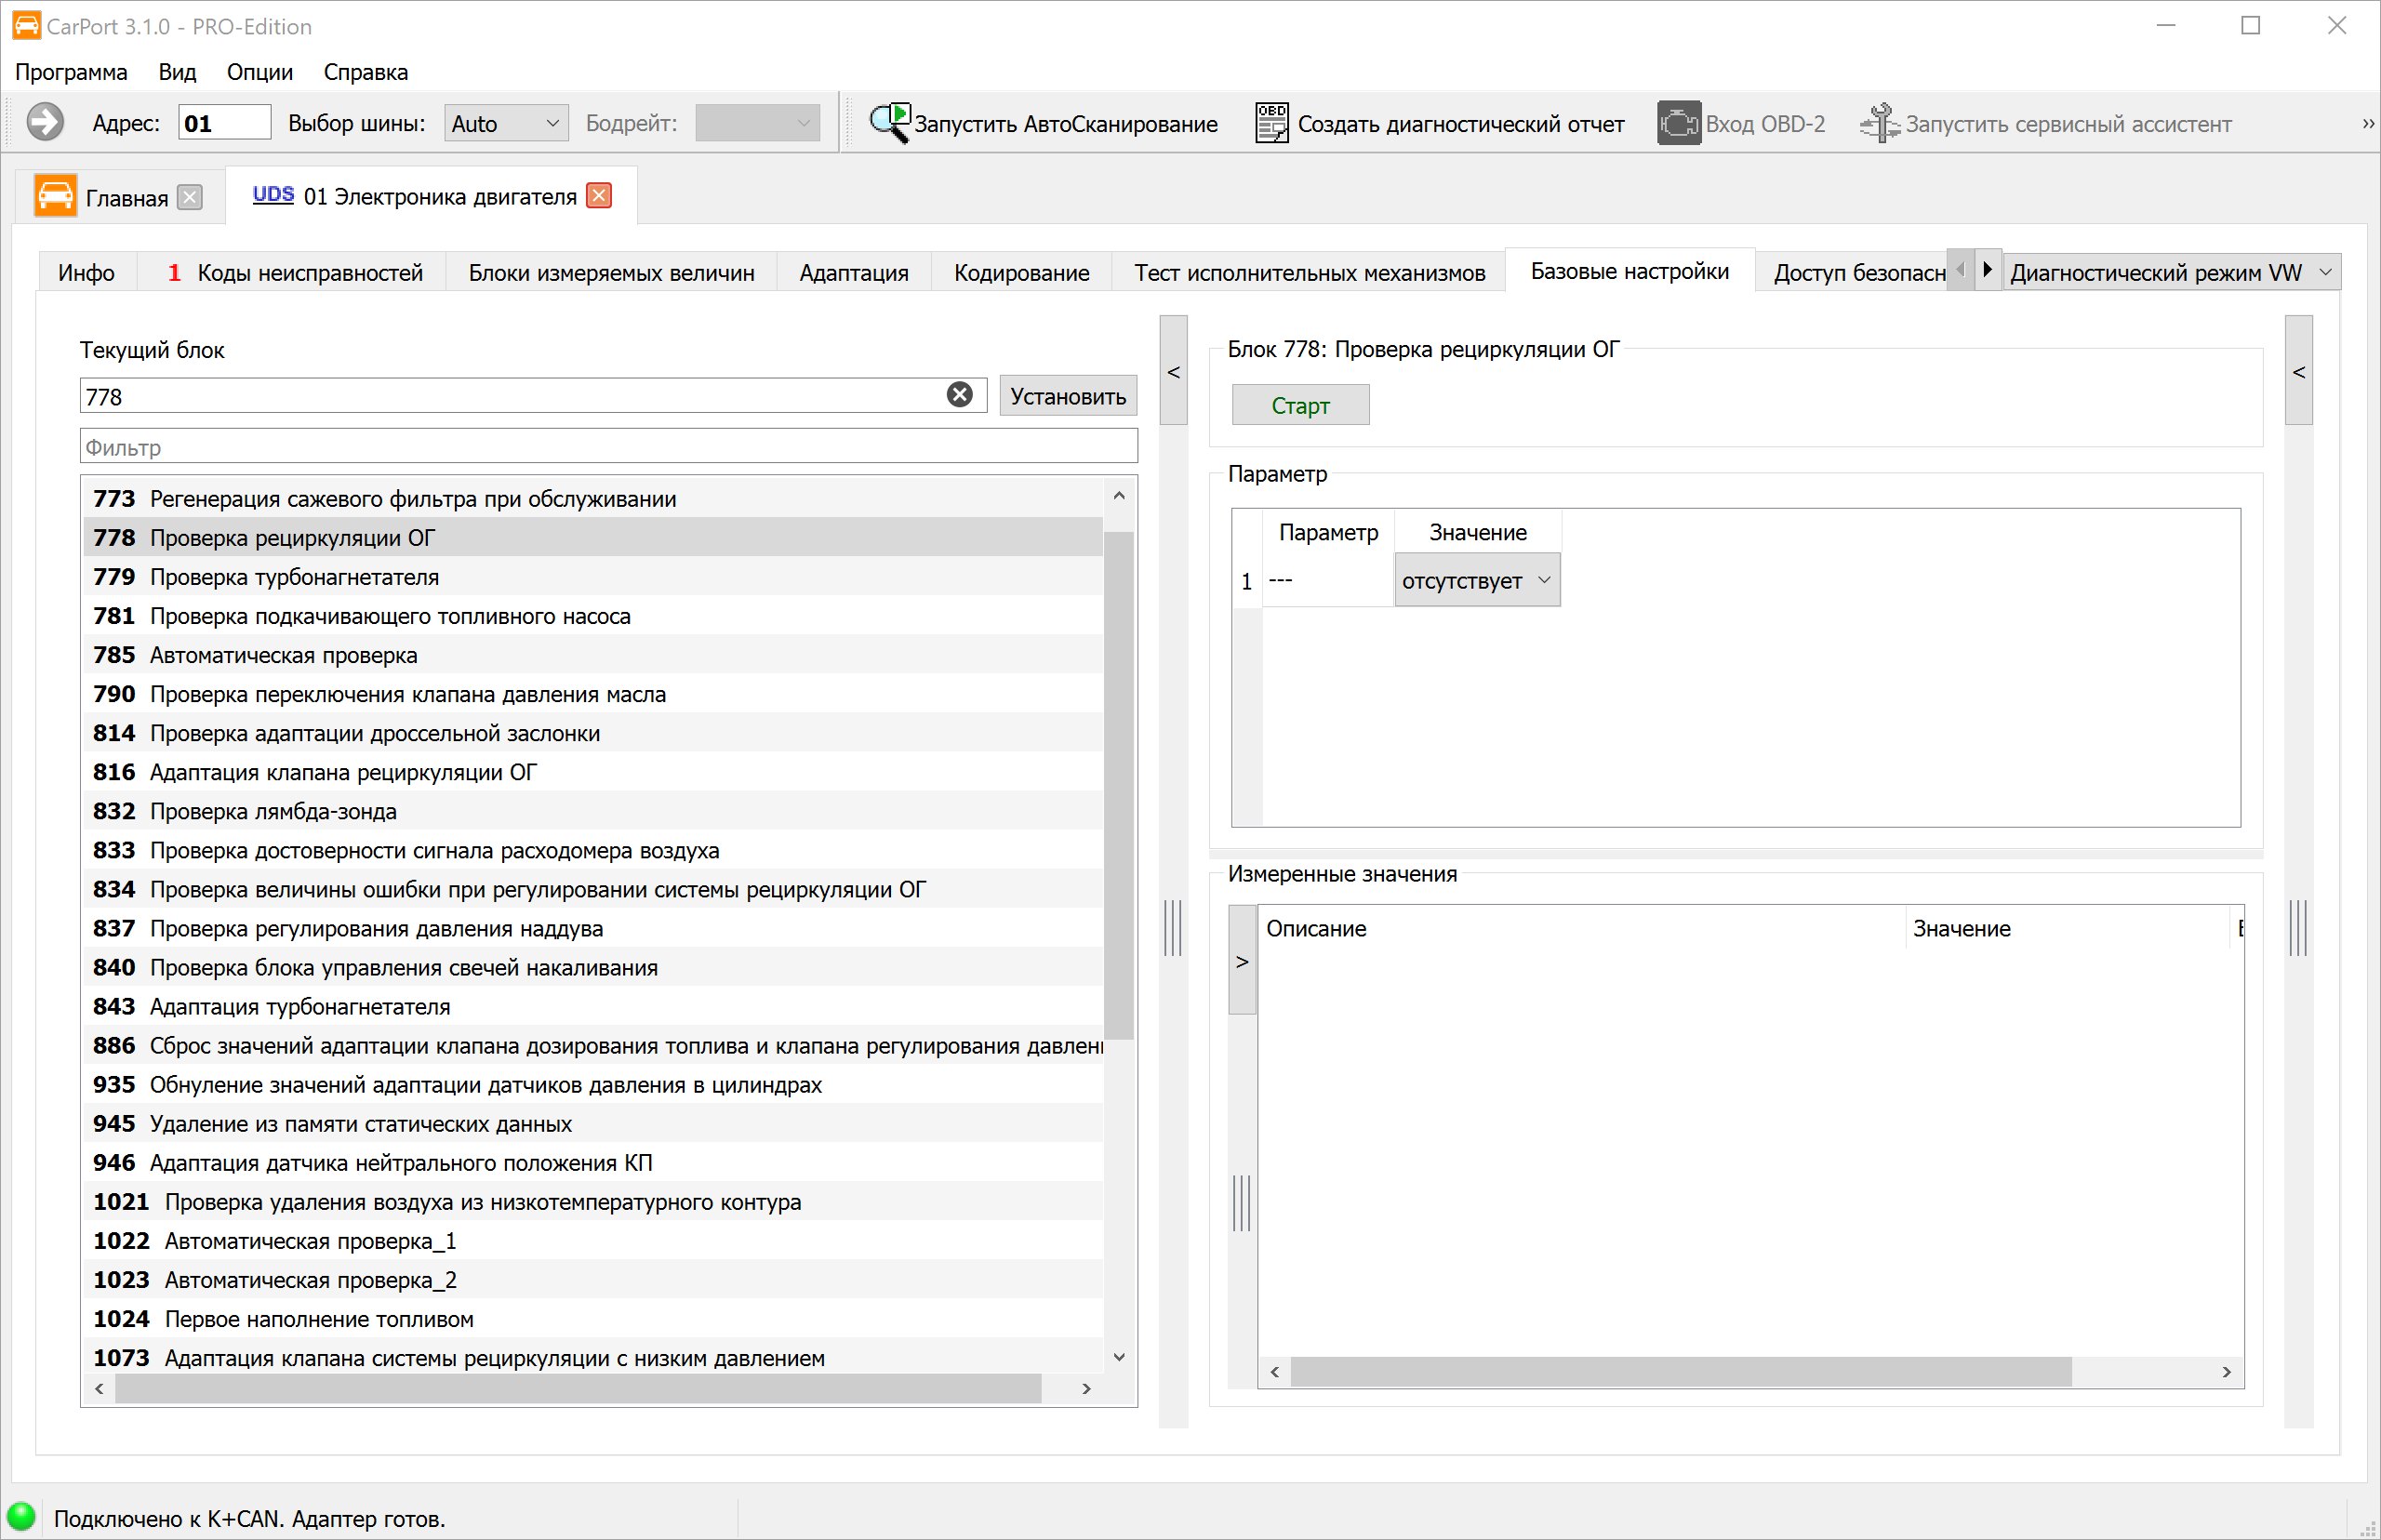Click the Установить button
This screenshot has height=1540, width=2381.
[x=1068, y=396]
